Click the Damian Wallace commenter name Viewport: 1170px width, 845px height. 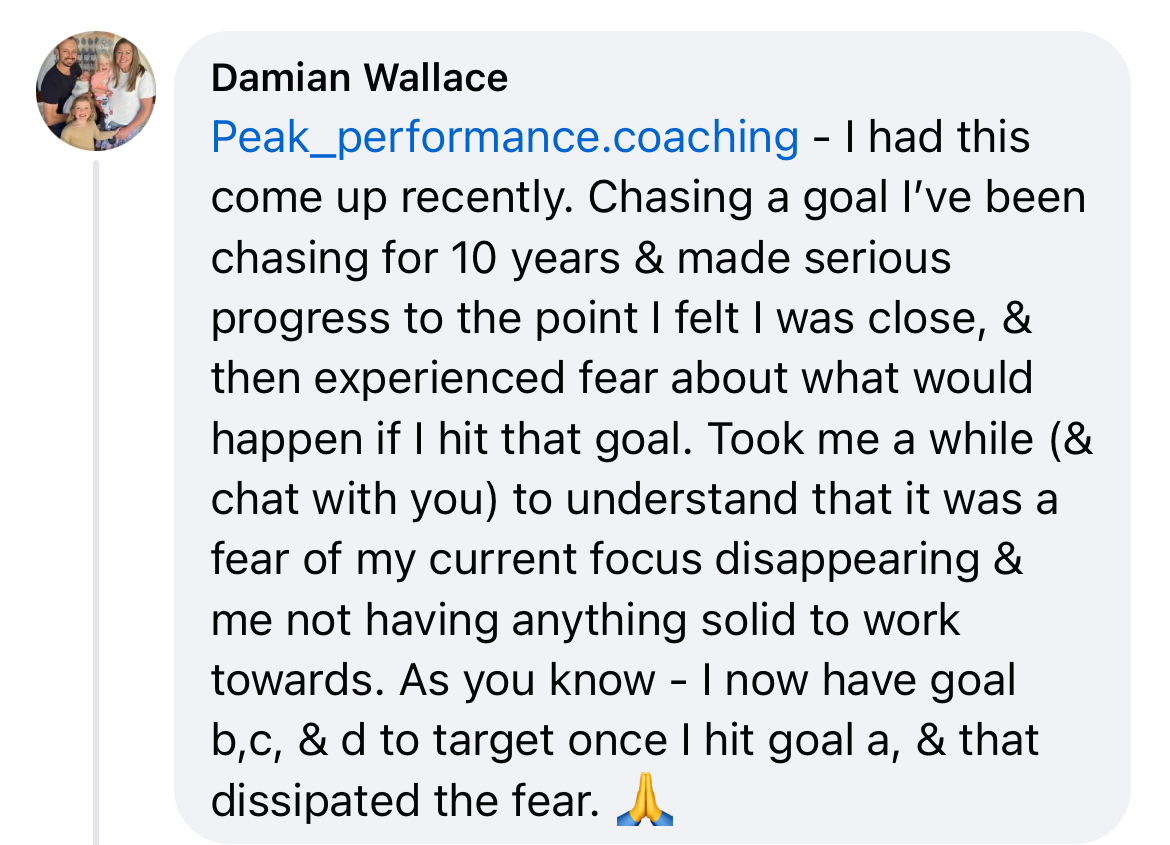359,77
